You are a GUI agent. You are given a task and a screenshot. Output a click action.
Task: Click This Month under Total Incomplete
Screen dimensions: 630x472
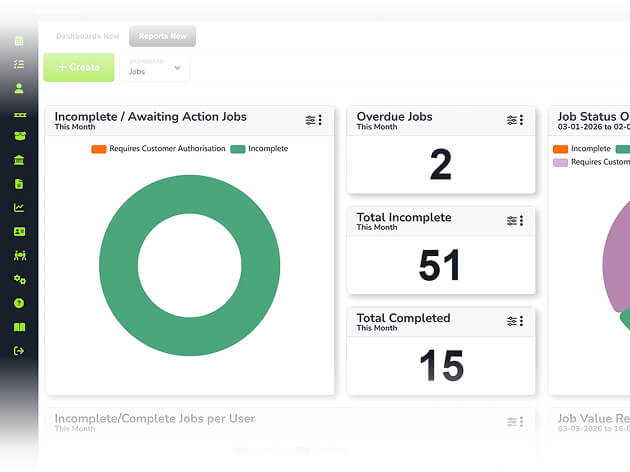pos(377,227)
